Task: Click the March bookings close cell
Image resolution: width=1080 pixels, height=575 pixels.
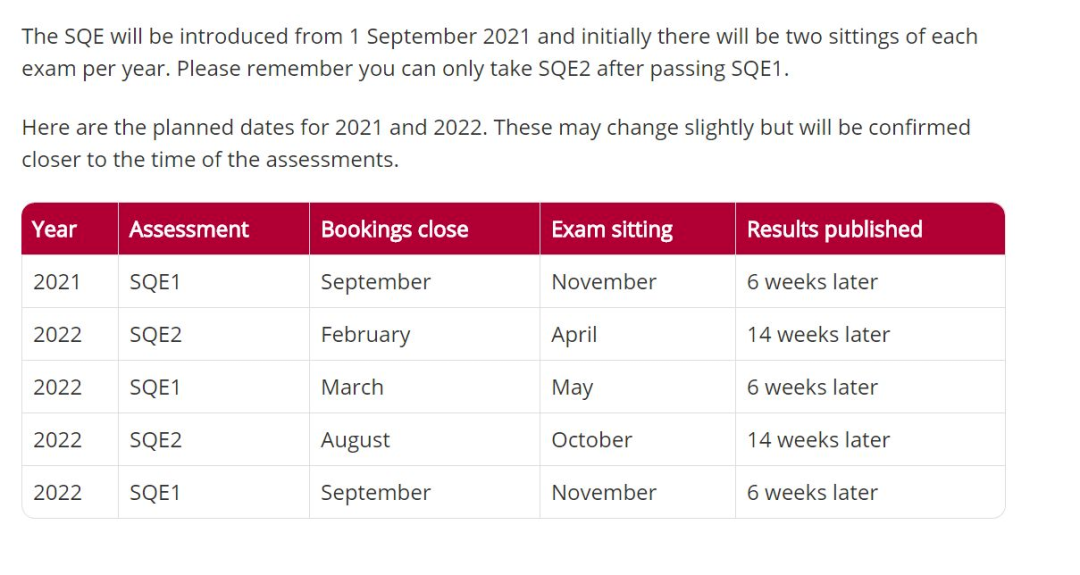Action: [352, 387]
